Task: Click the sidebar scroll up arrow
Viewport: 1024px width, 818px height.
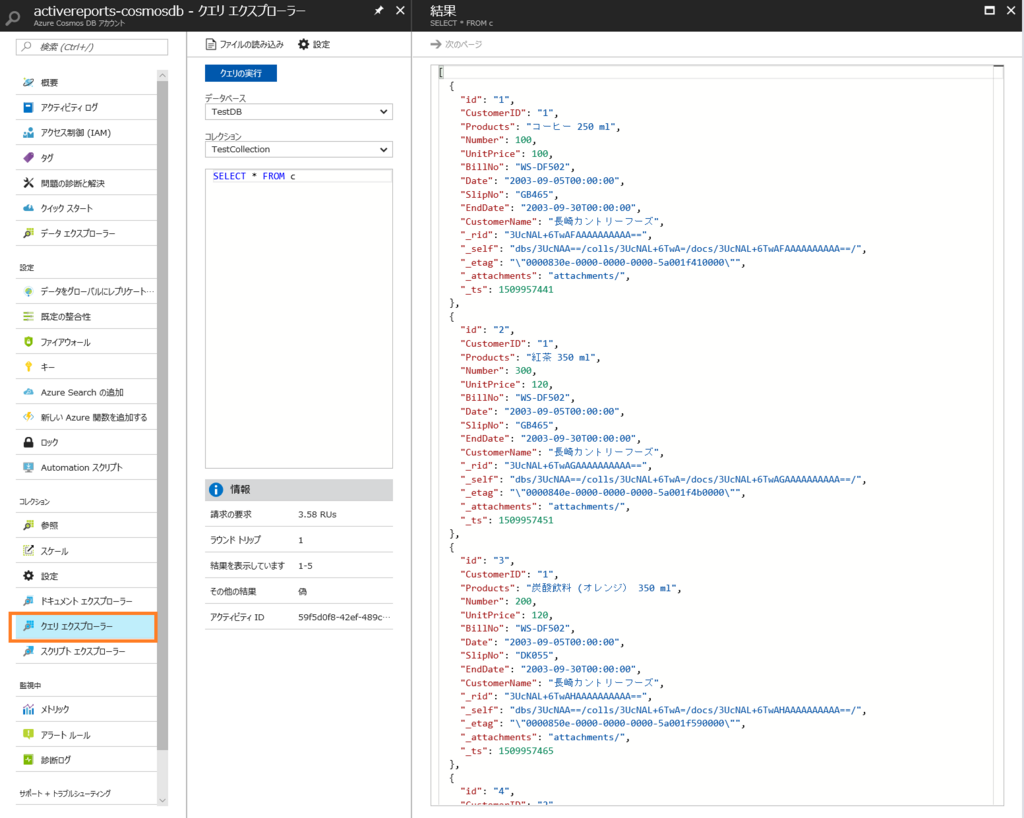Action: [x=163, y=76]
